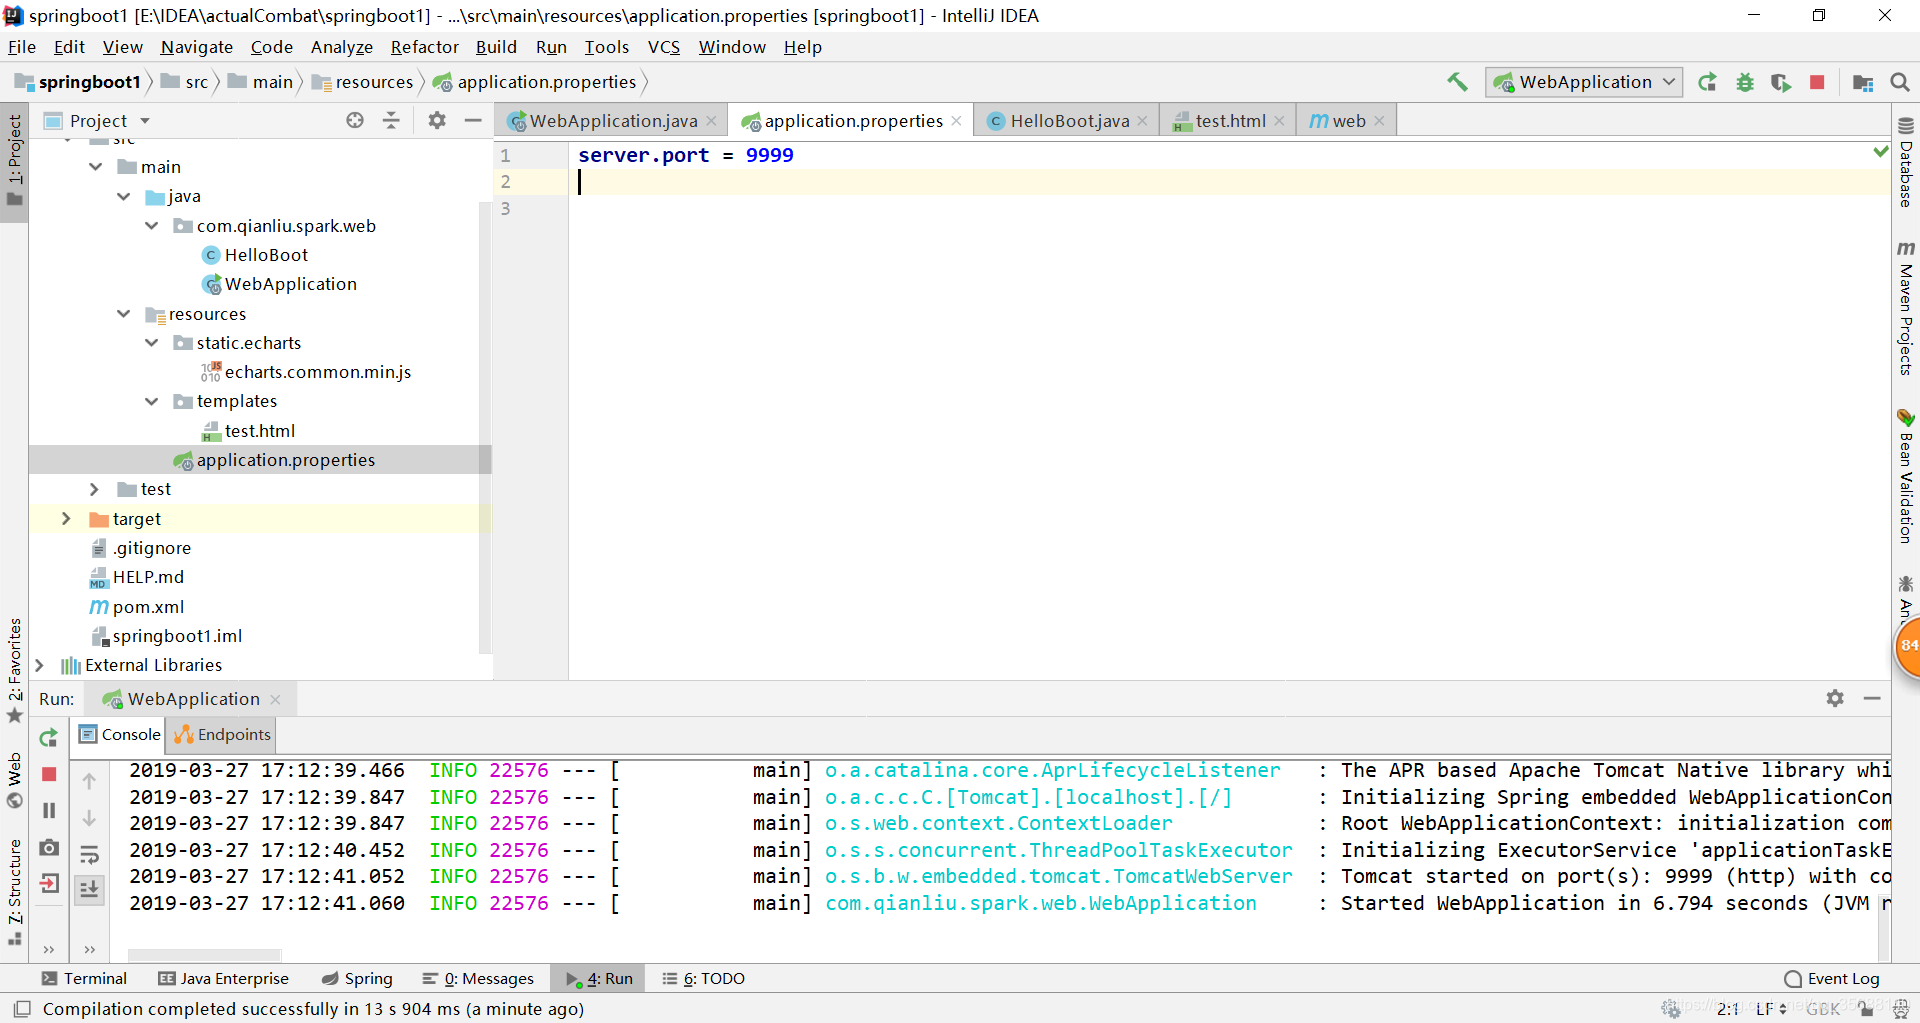Collapse the static.echarts folder
This screenshot has width=1920, height=1023.
coord(152,343)
